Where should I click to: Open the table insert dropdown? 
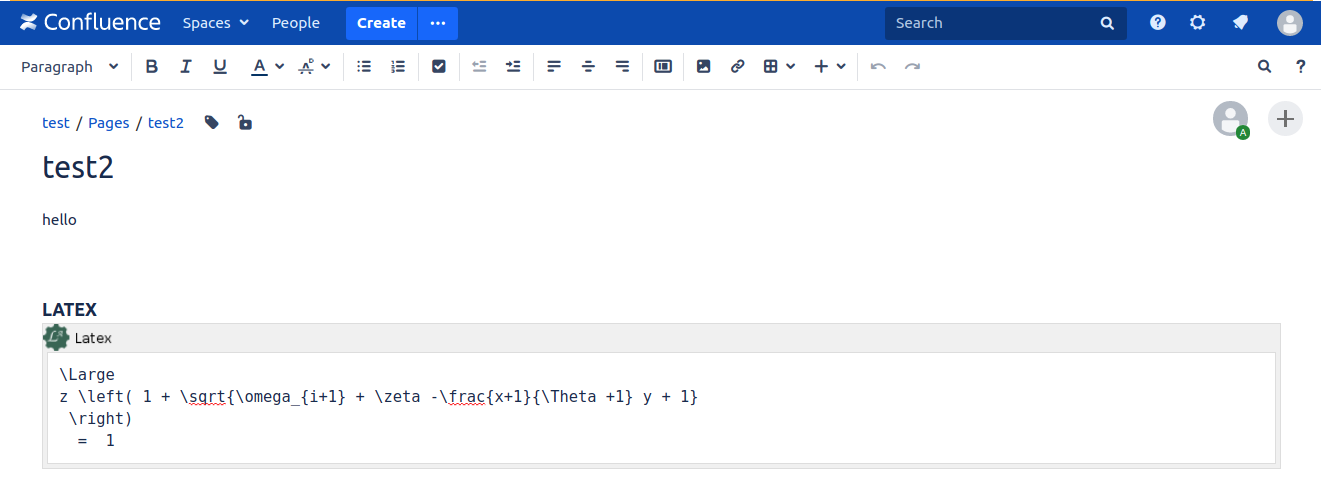779,66
